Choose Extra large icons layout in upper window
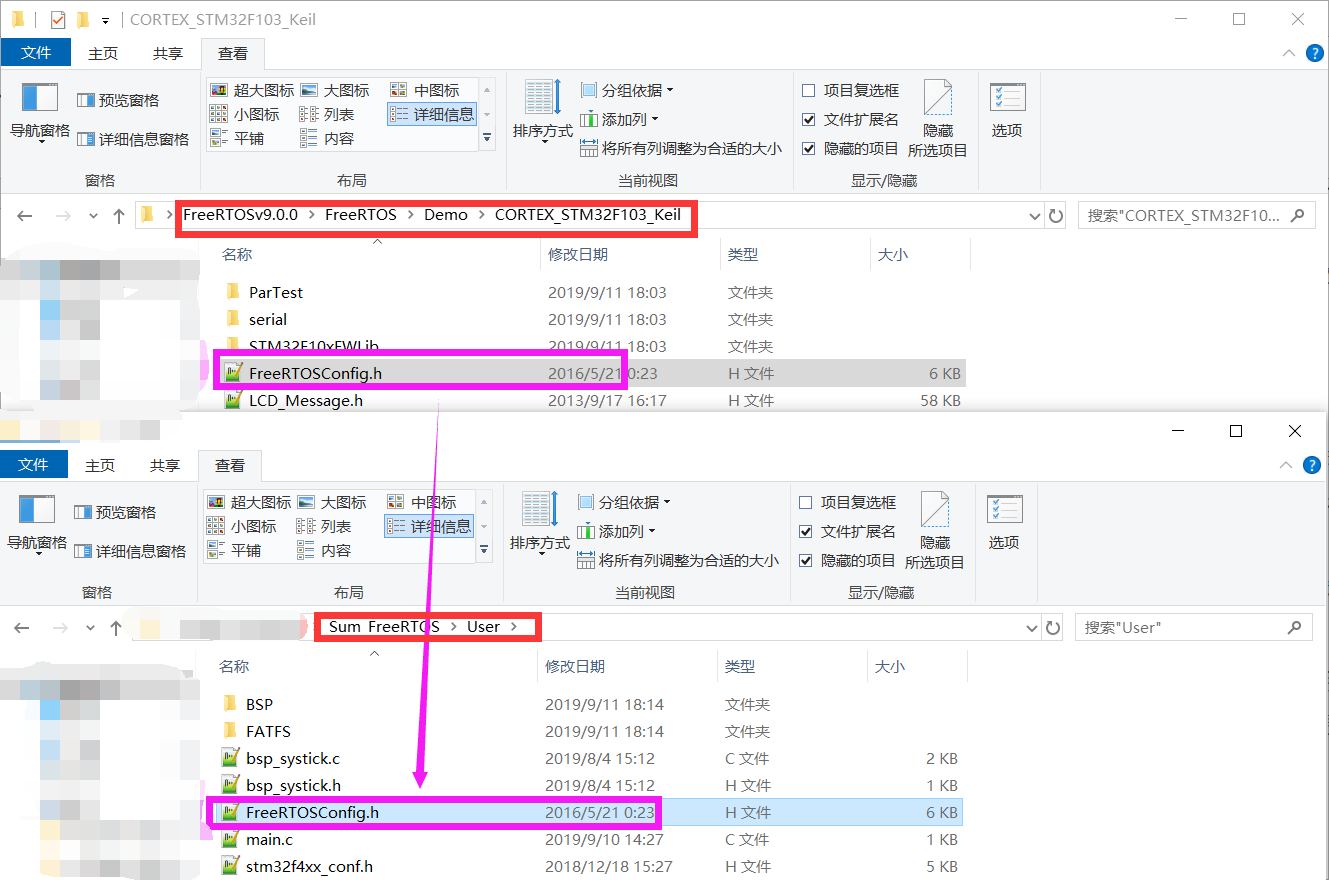 pos(252,90)
